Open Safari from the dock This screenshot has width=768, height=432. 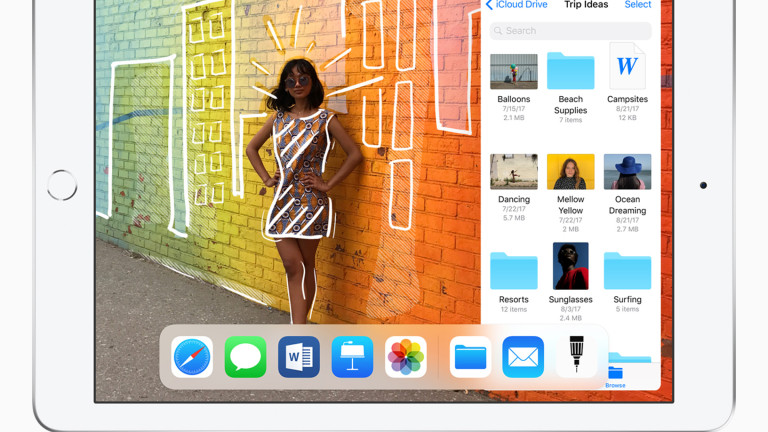(x=192, y=357)
